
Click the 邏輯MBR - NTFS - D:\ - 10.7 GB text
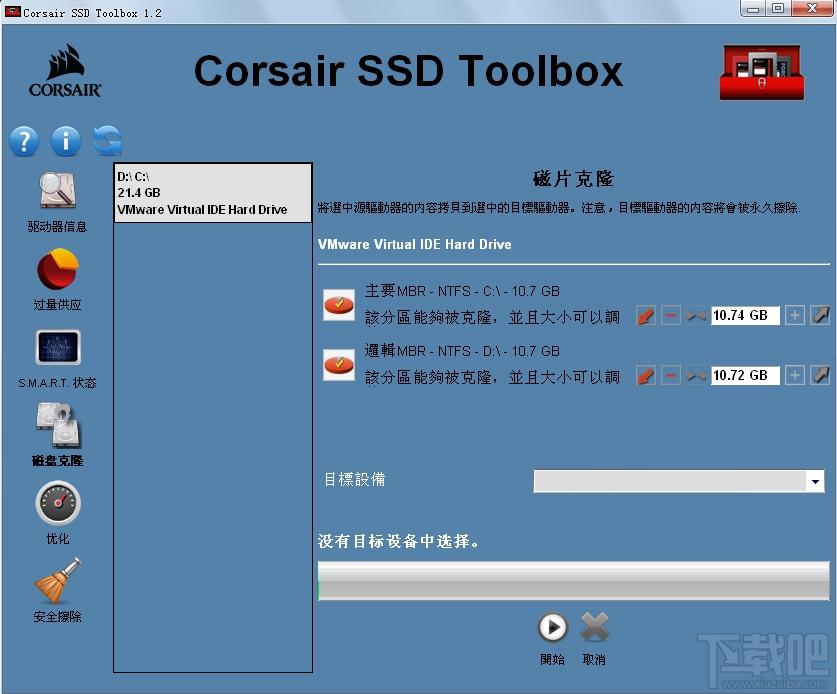click(x=462, y=351)
